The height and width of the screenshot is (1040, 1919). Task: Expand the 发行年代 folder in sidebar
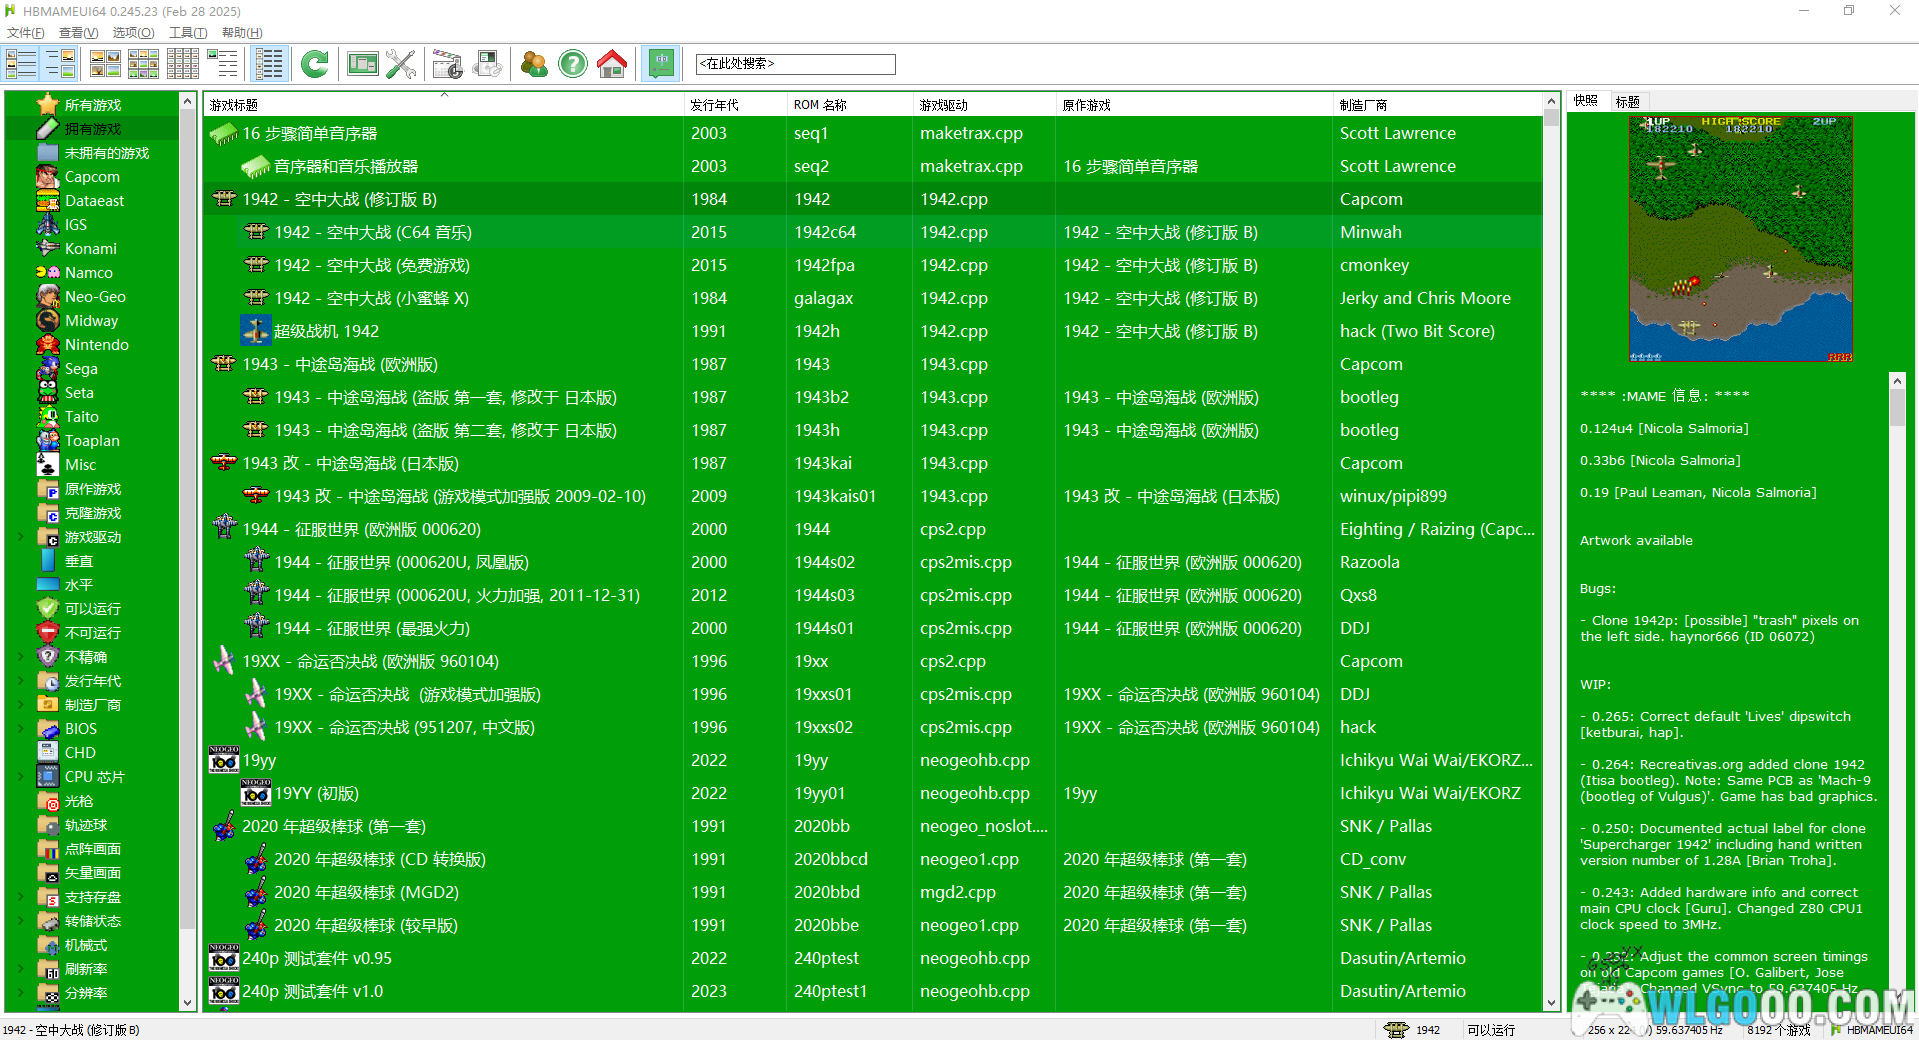pyautogui.click(x=21, y=681)
